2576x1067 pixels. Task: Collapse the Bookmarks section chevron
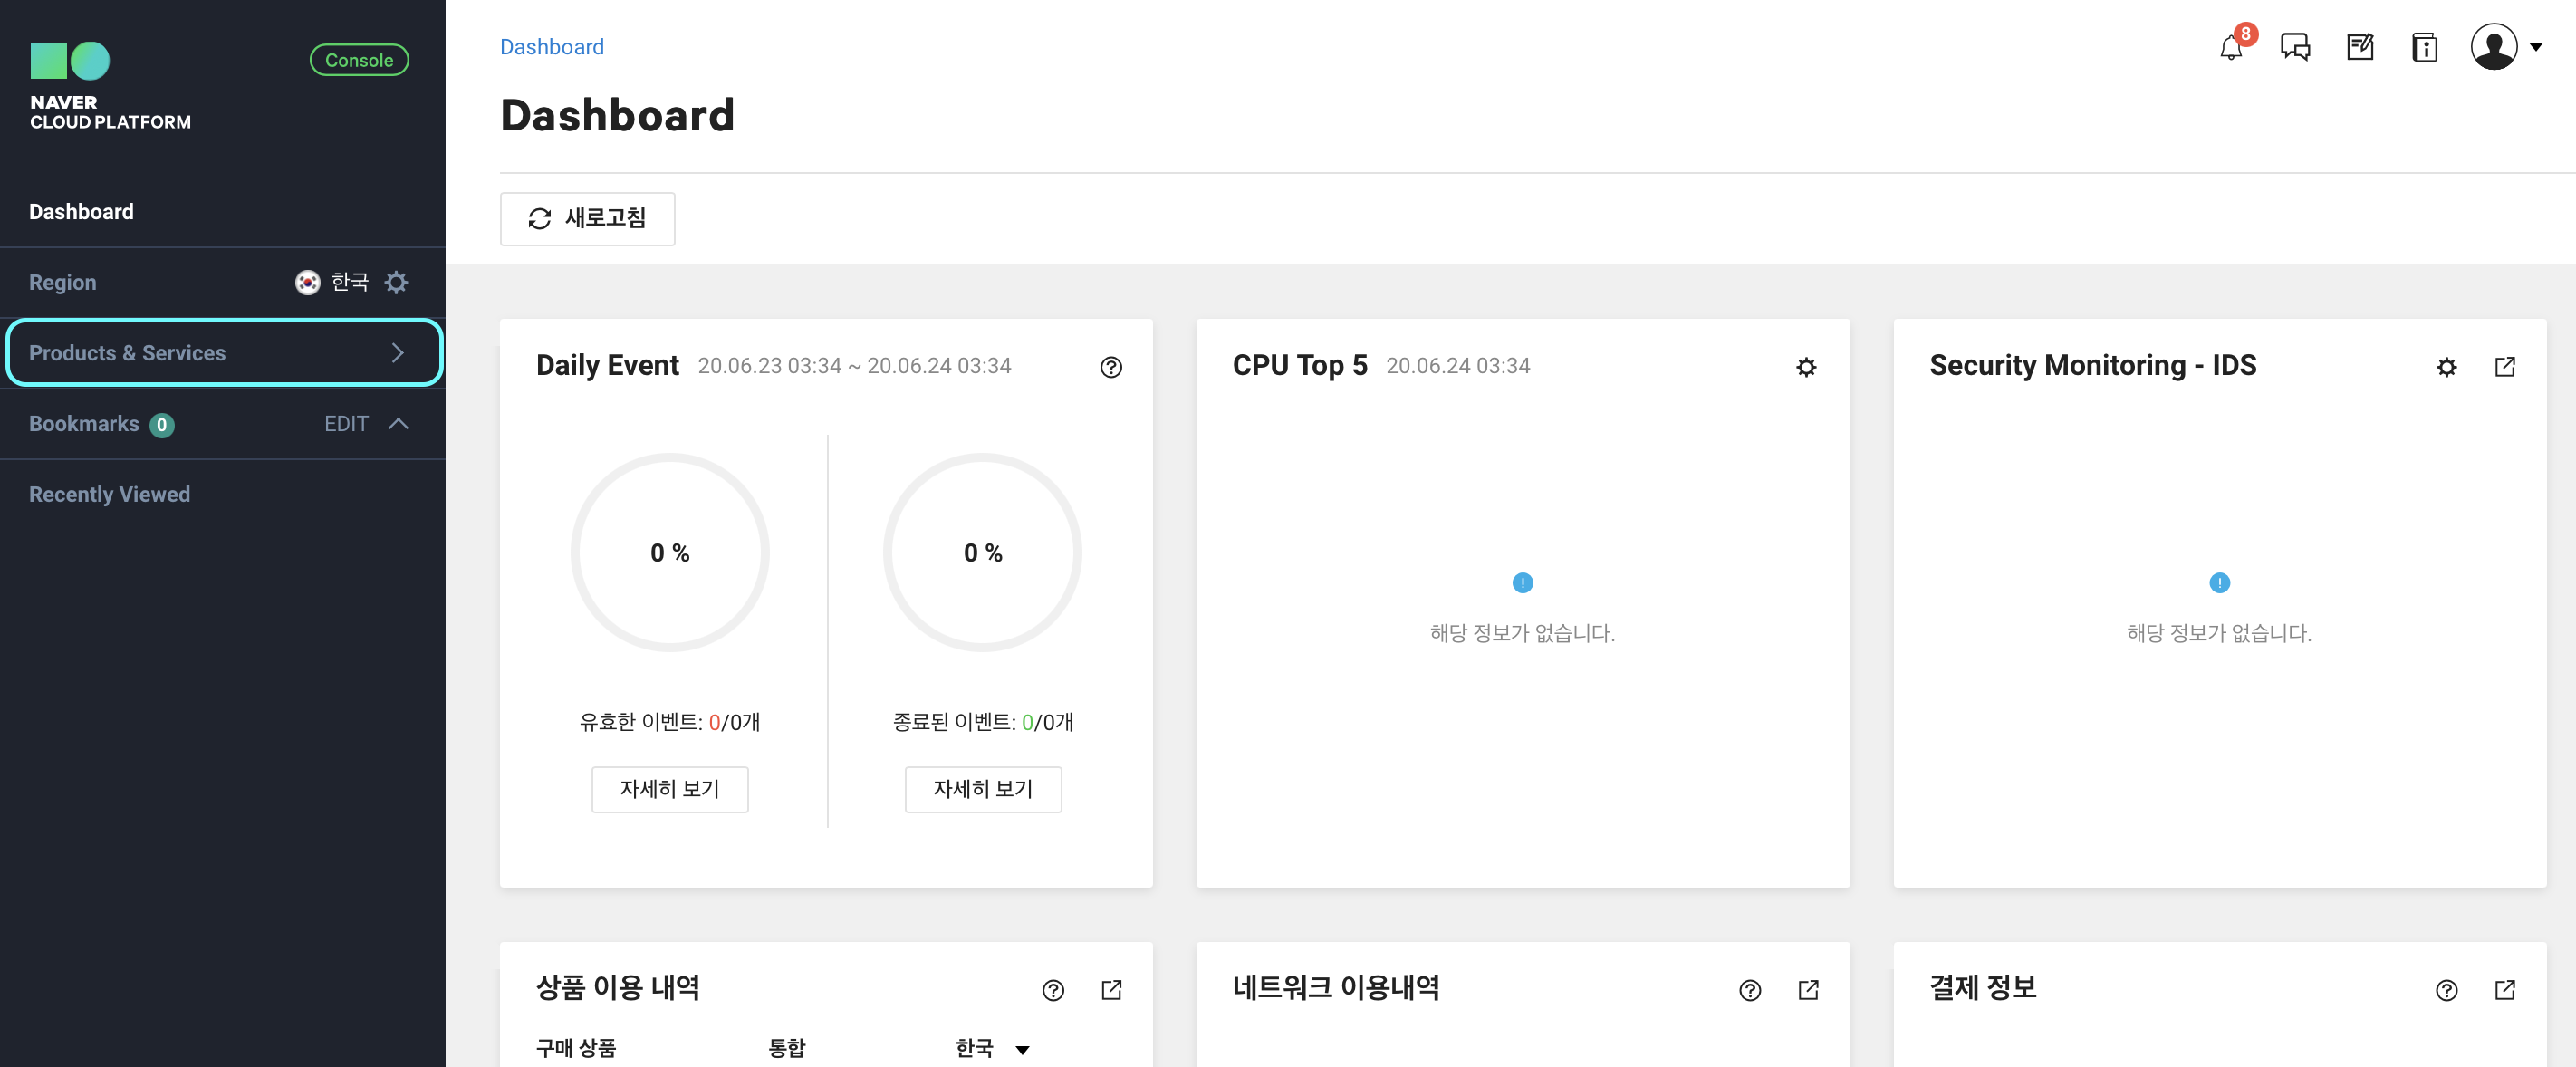click(x=398, y=424)
